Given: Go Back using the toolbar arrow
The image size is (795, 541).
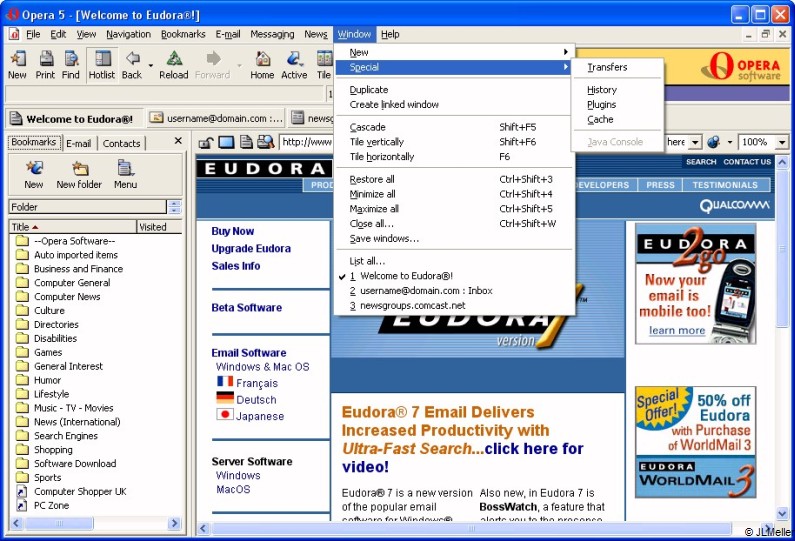Looking at the screenshot, I should [132, 64].
